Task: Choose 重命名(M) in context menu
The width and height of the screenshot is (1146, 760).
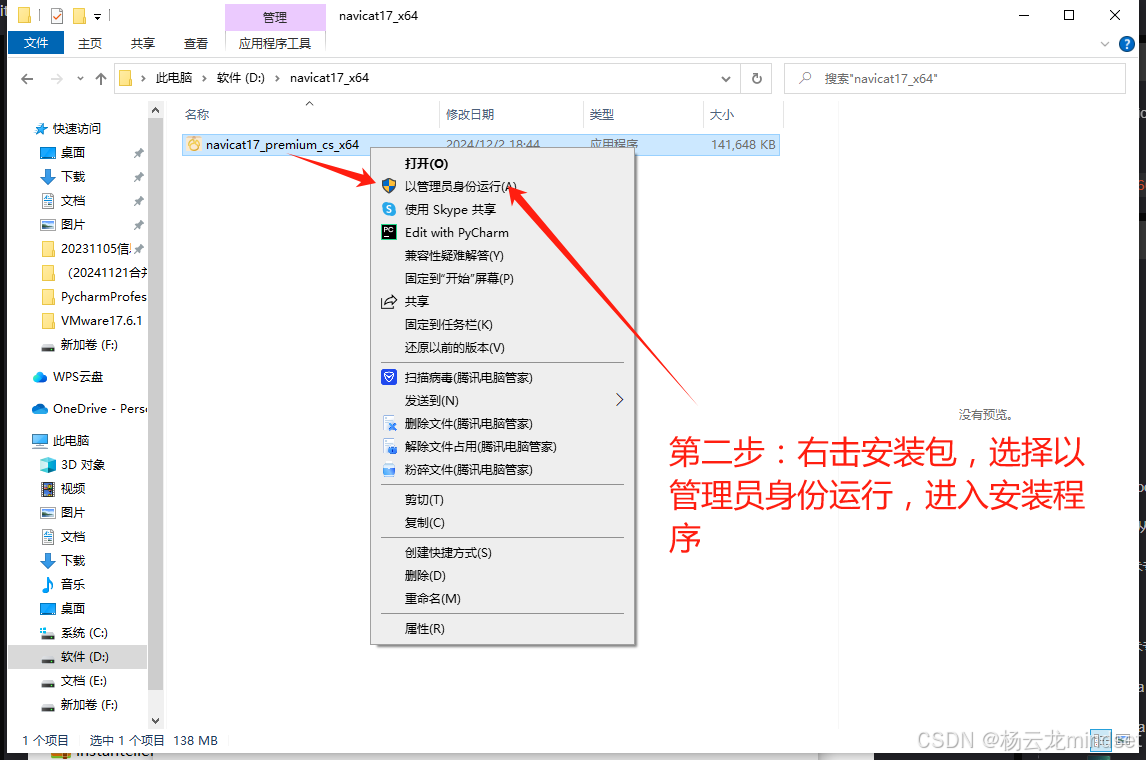Action: tap(503, 598)
